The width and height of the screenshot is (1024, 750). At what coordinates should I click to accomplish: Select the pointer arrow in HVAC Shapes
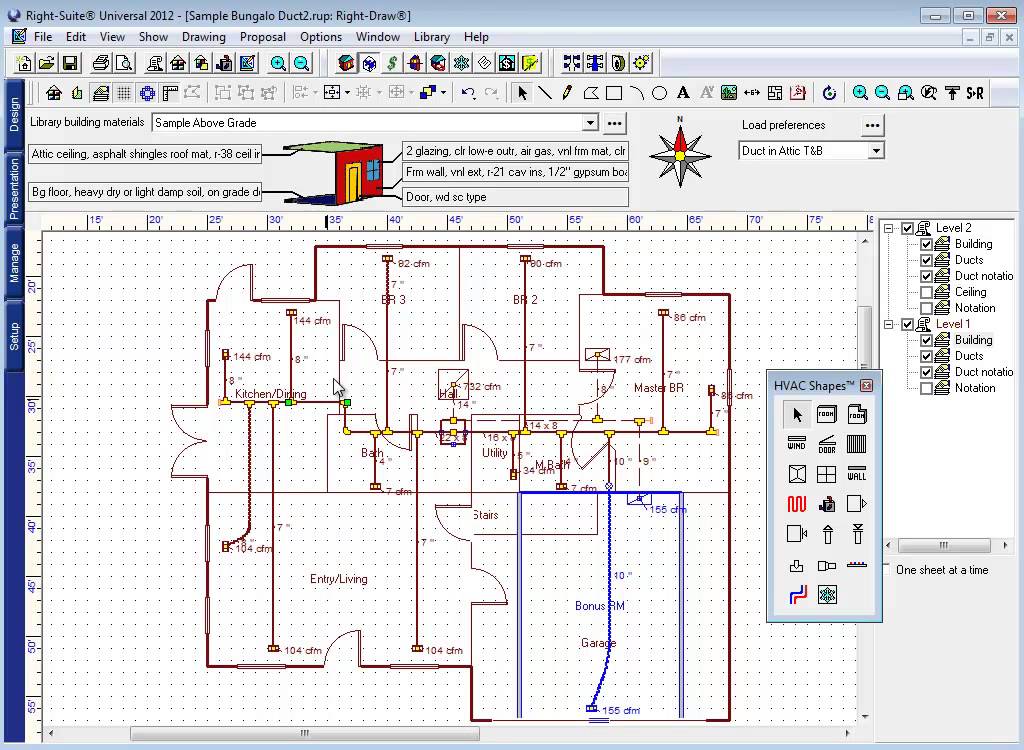(x=797, y=414)
